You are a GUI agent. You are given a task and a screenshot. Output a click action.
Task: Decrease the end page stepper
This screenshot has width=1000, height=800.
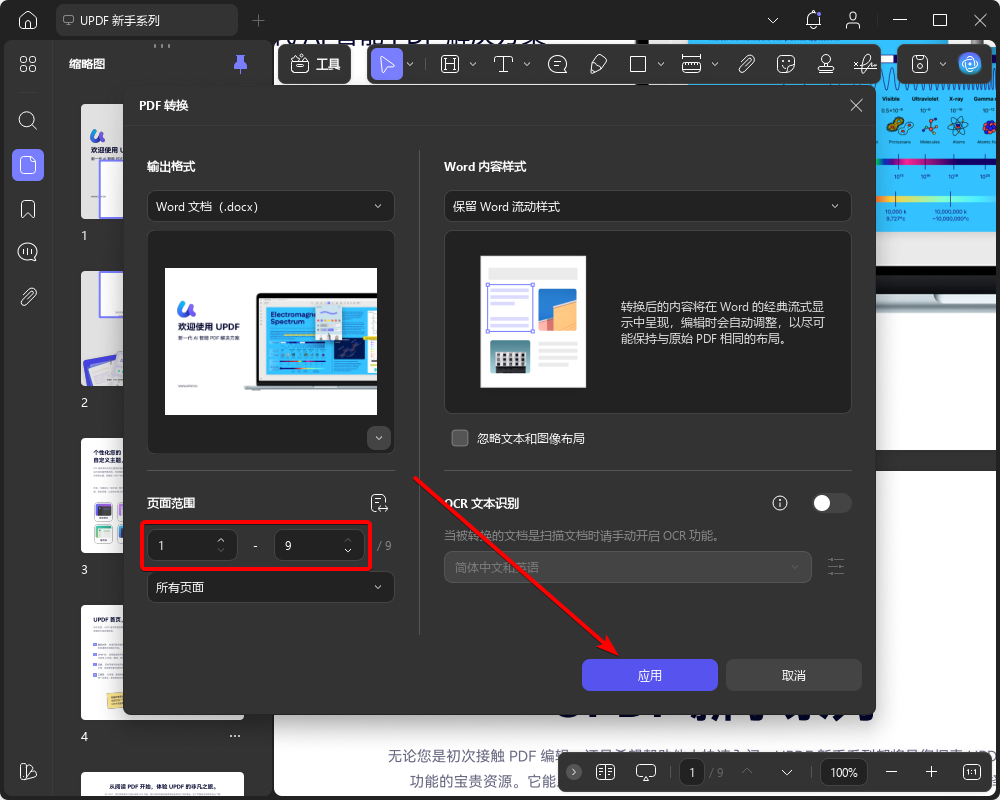(348, 551)
